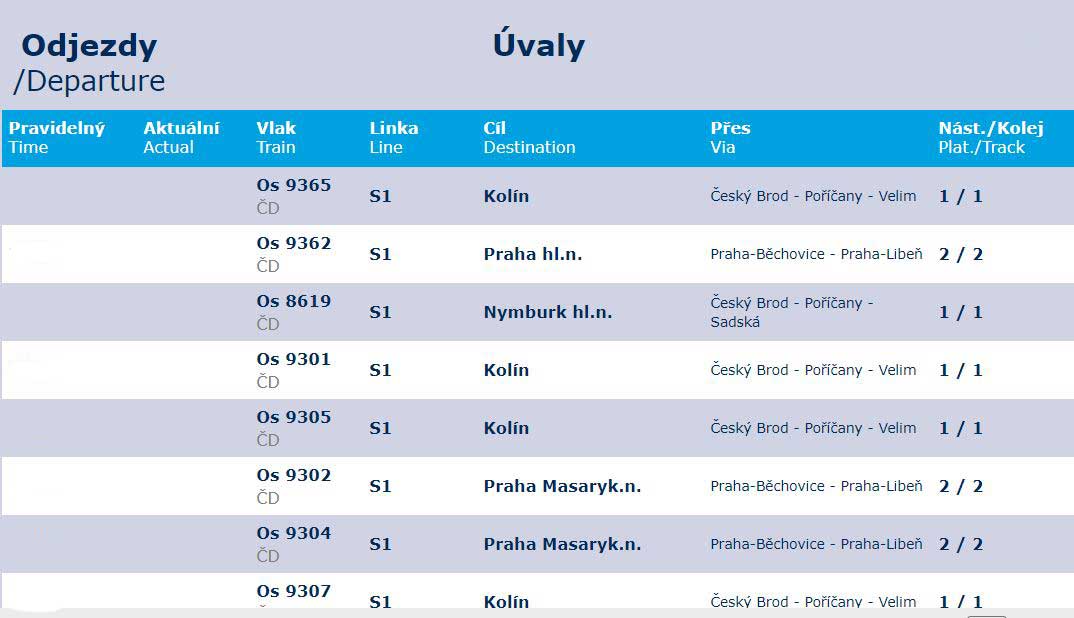Click the Nást./Kolej Plat./Track header
This screenshot has height=618, width=1074.
pyautogui.click(x=991, y=138)
